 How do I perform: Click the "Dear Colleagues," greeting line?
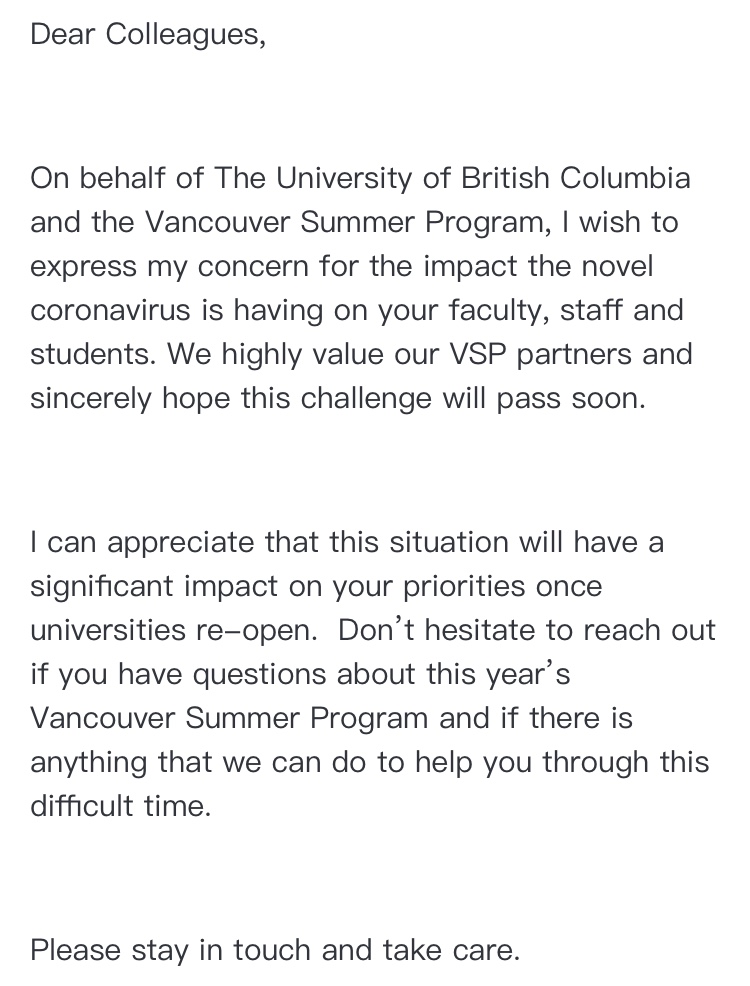(148, 35)
